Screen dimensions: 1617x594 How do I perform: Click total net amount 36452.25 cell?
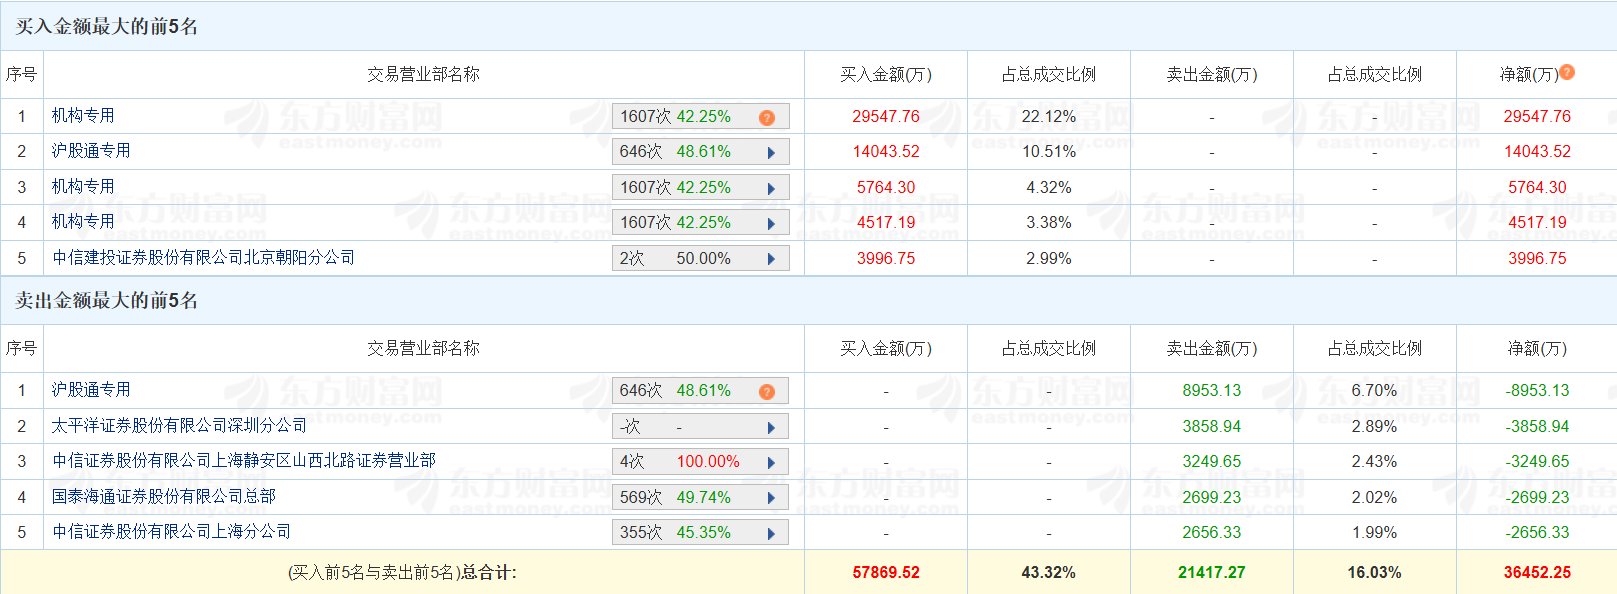click(1537, 573)
